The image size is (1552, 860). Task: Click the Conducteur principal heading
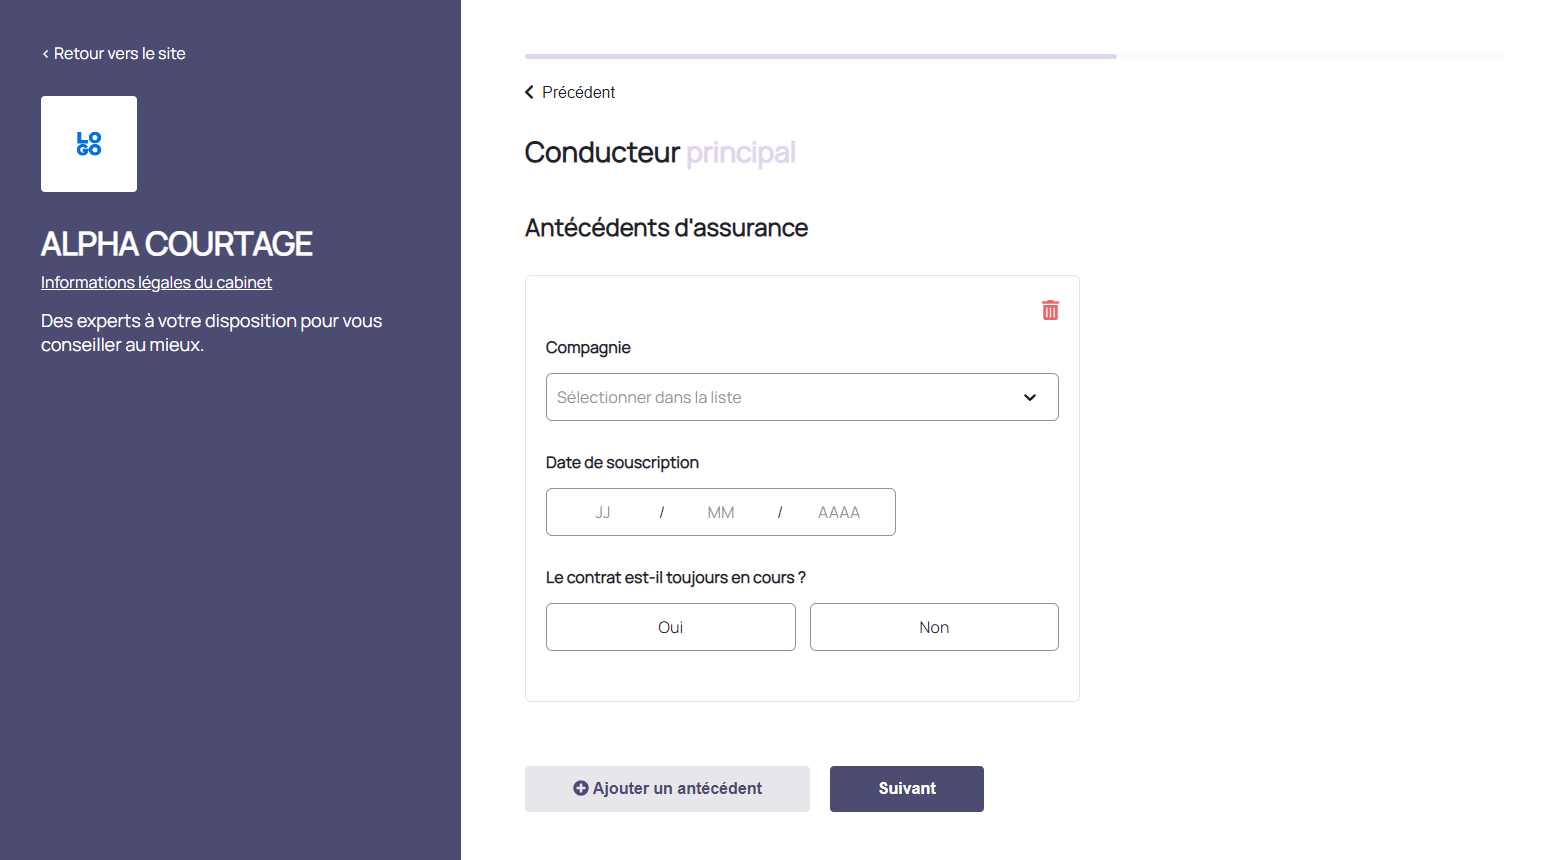tap(660, 152)
